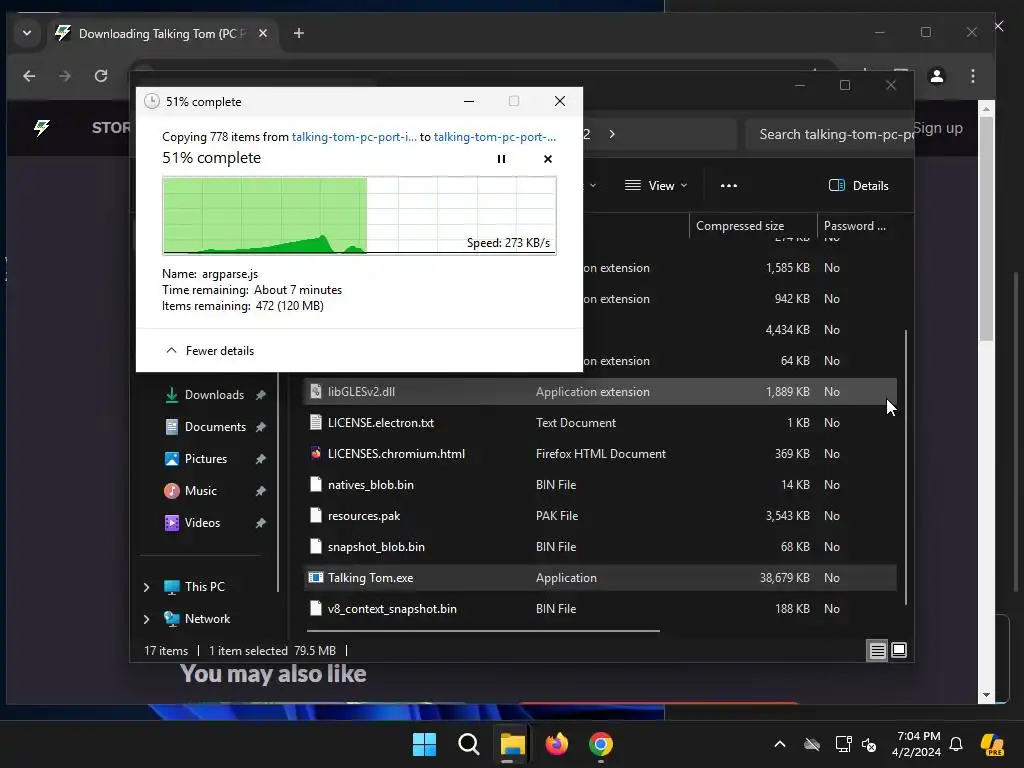Reload the browser page
The width and height of the screenshot is (1024, 768).
pyautogui.click(x=101, y=76)
